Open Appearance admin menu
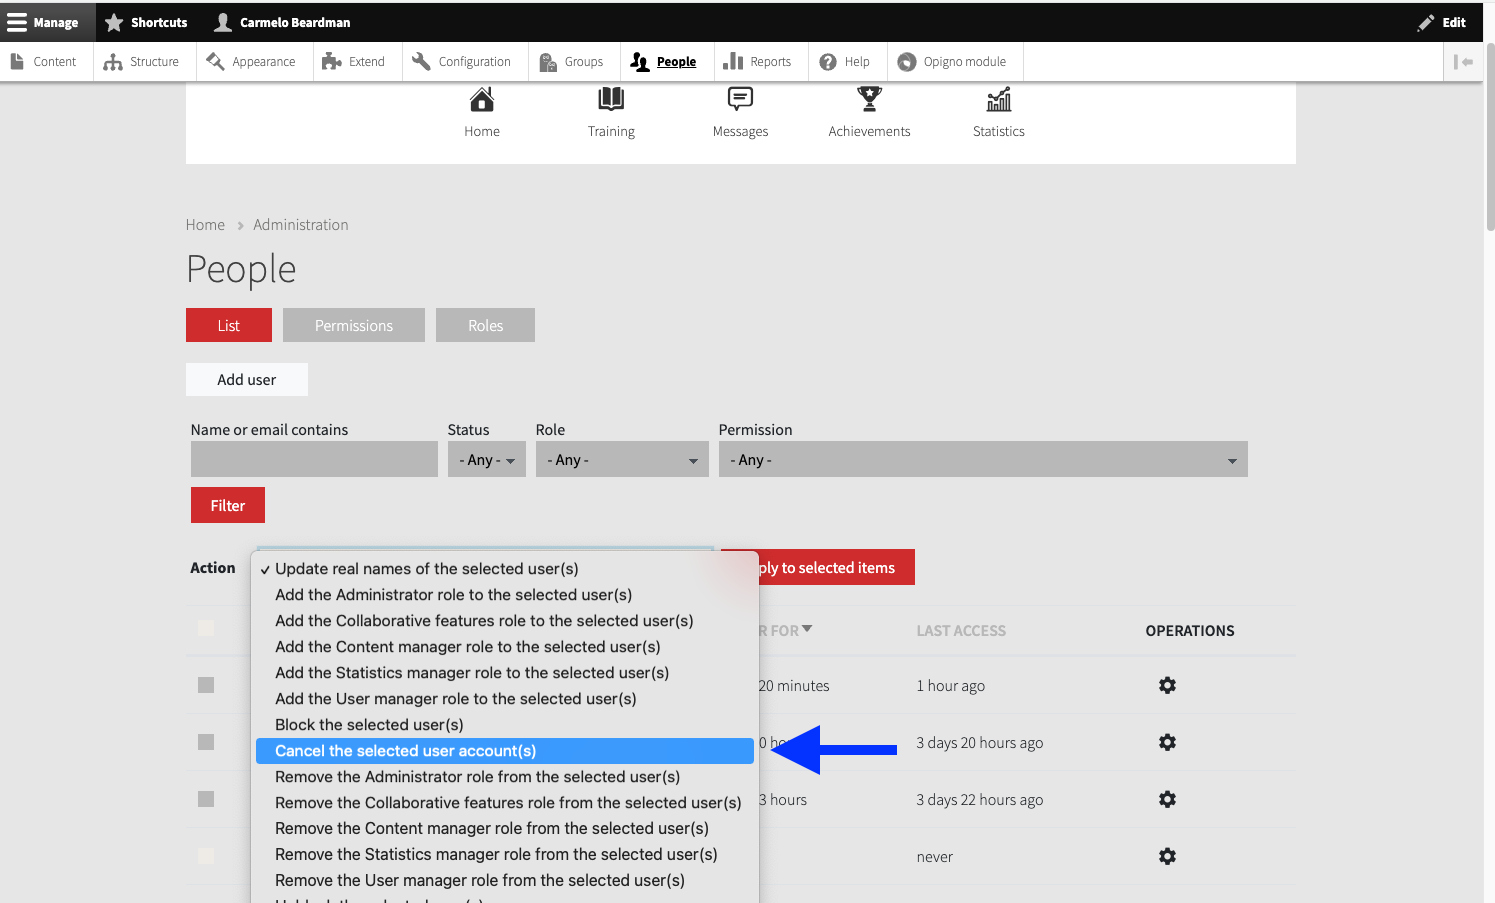 pyautogui.click(x=252, y=61)
